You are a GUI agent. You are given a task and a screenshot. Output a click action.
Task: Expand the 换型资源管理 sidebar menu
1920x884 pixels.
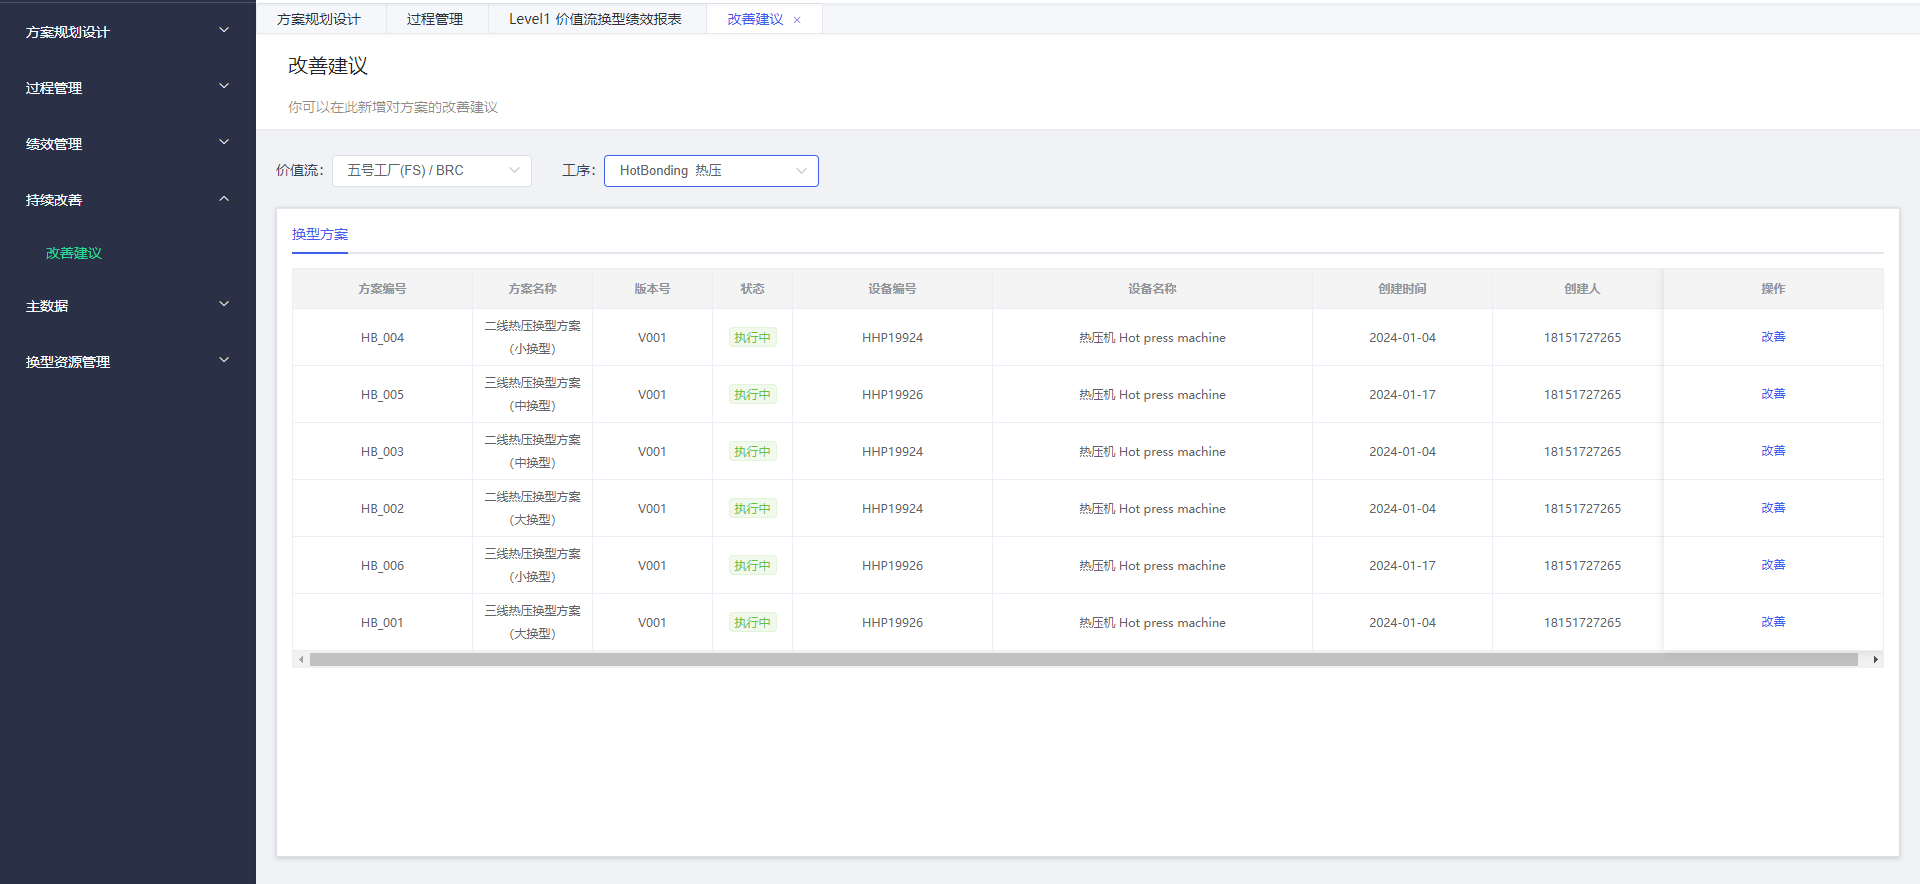[128, 362]
